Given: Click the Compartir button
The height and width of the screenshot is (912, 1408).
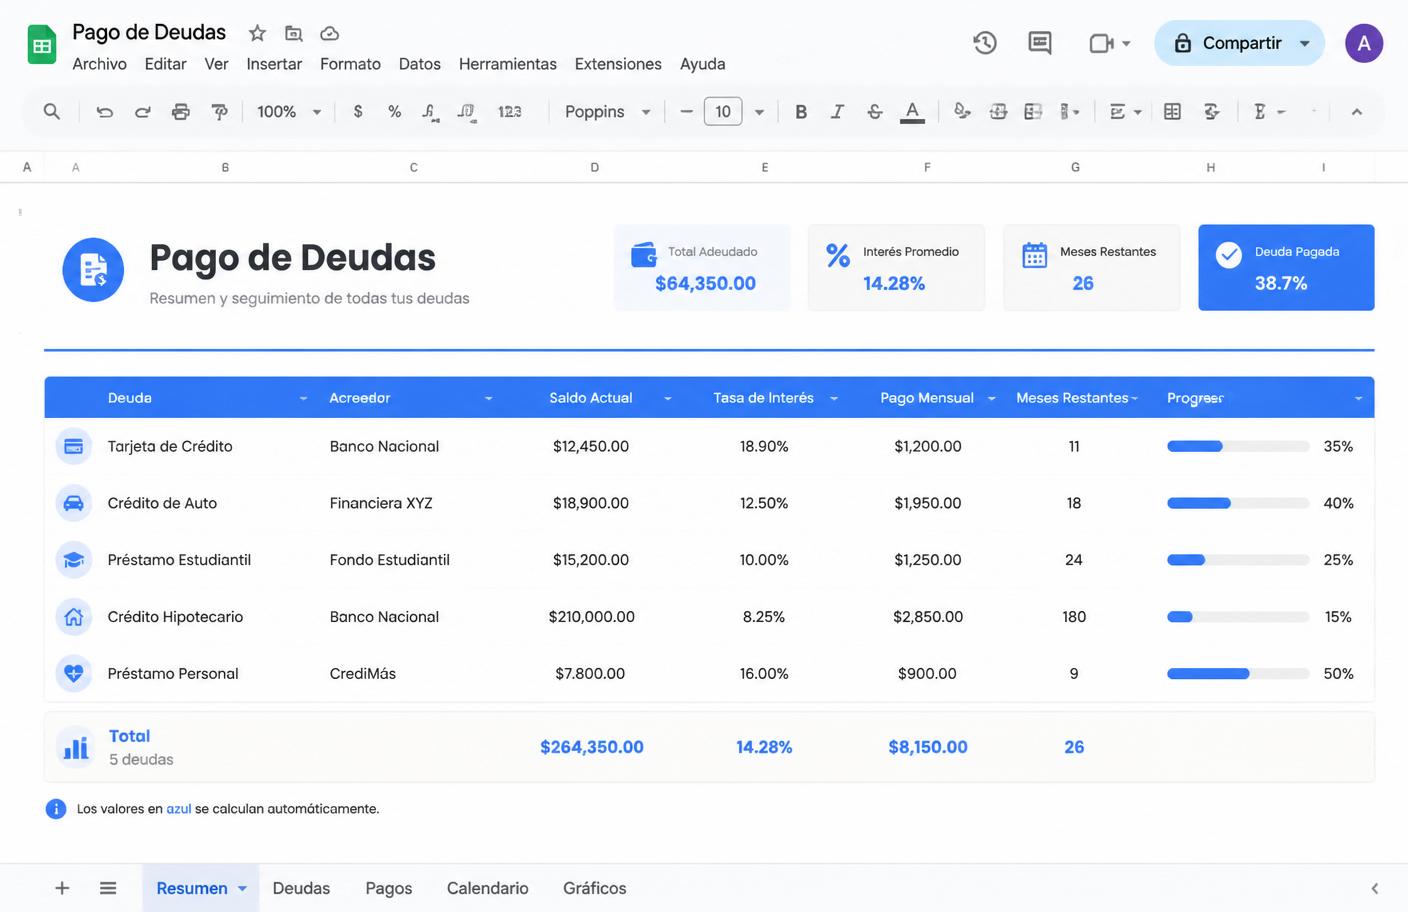Looking at the screenshot, I should pos(1240,43).
